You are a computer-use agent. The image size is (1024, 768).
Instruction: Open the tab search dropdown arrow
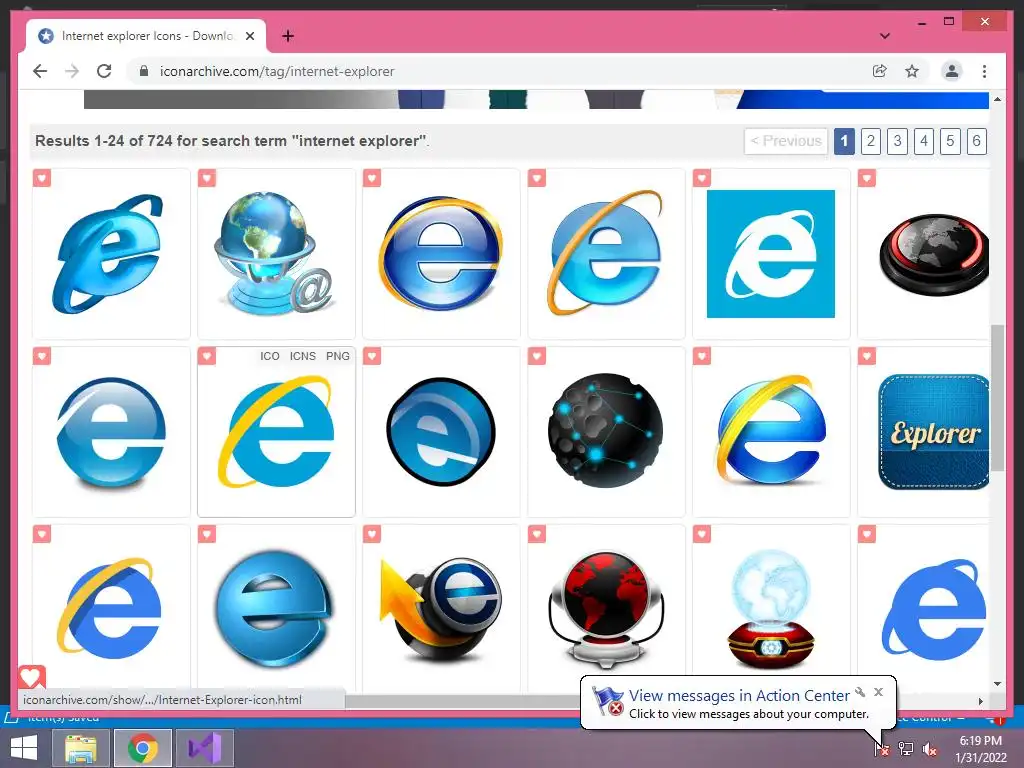click(885, 36)
